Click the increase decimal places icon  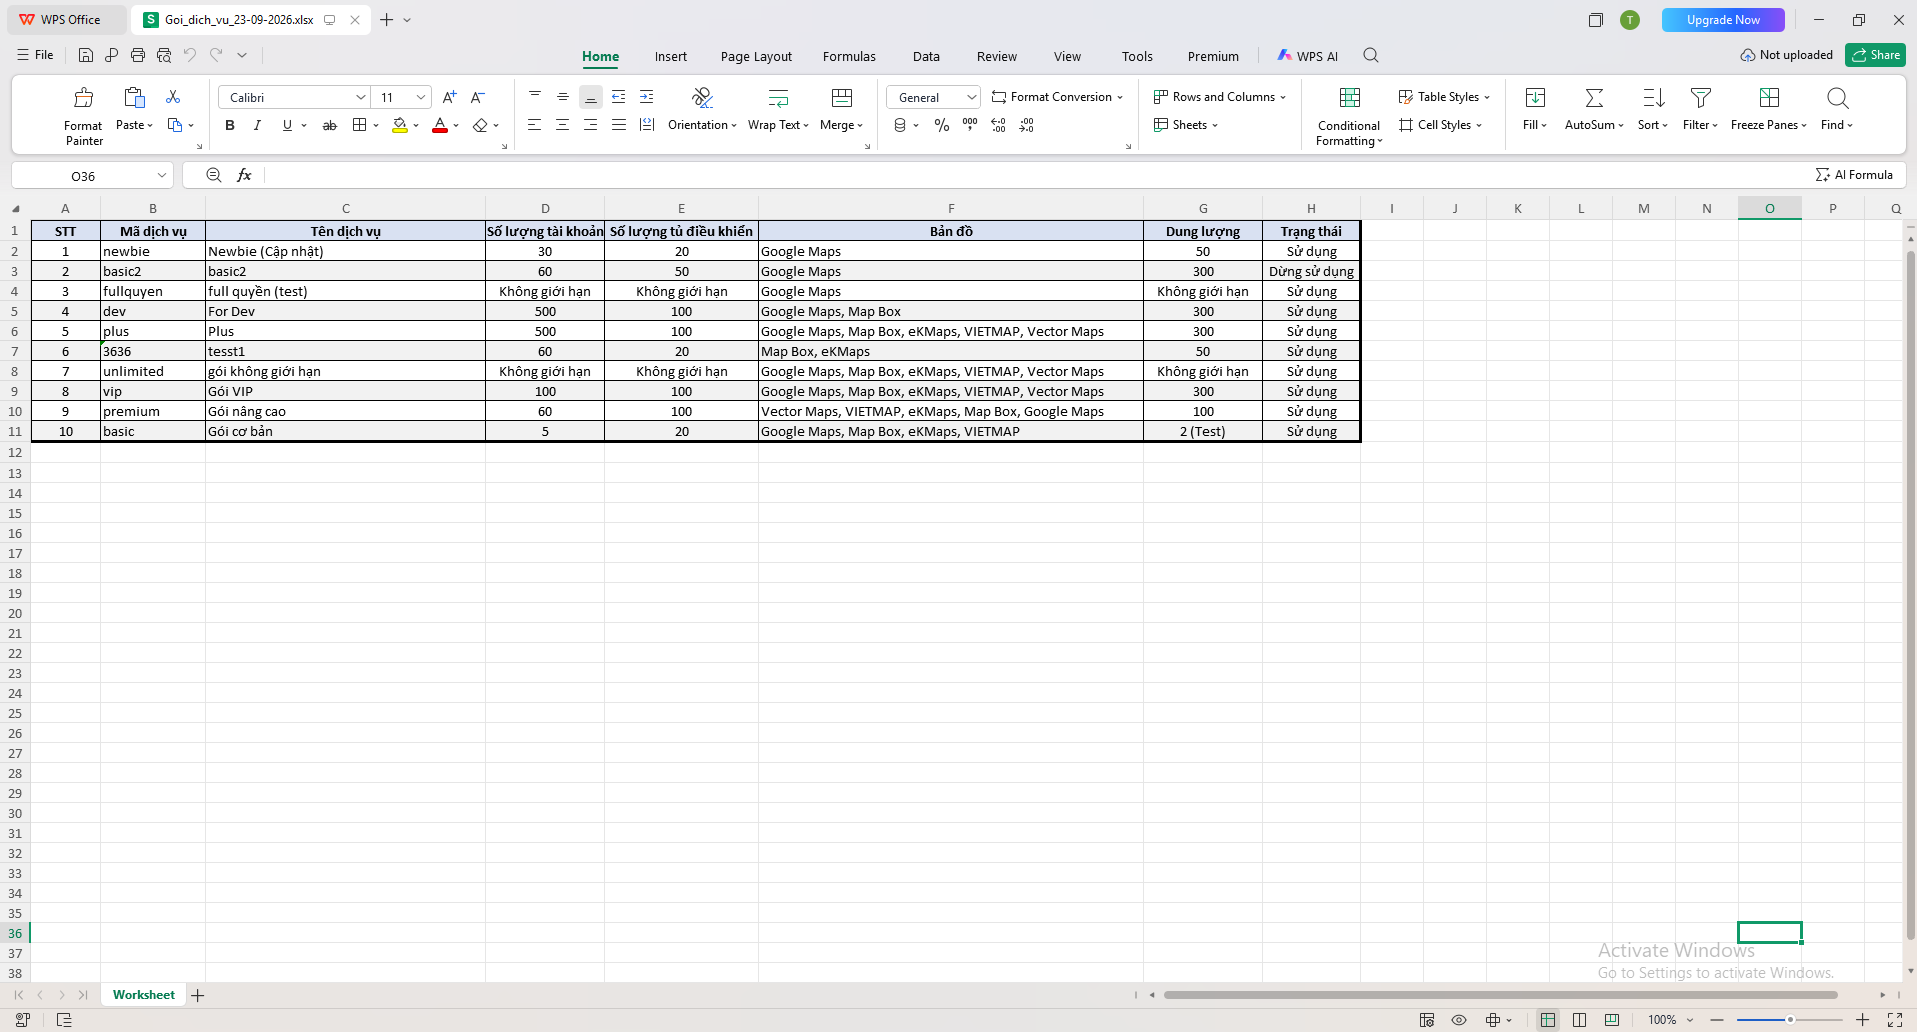(998, 125)
